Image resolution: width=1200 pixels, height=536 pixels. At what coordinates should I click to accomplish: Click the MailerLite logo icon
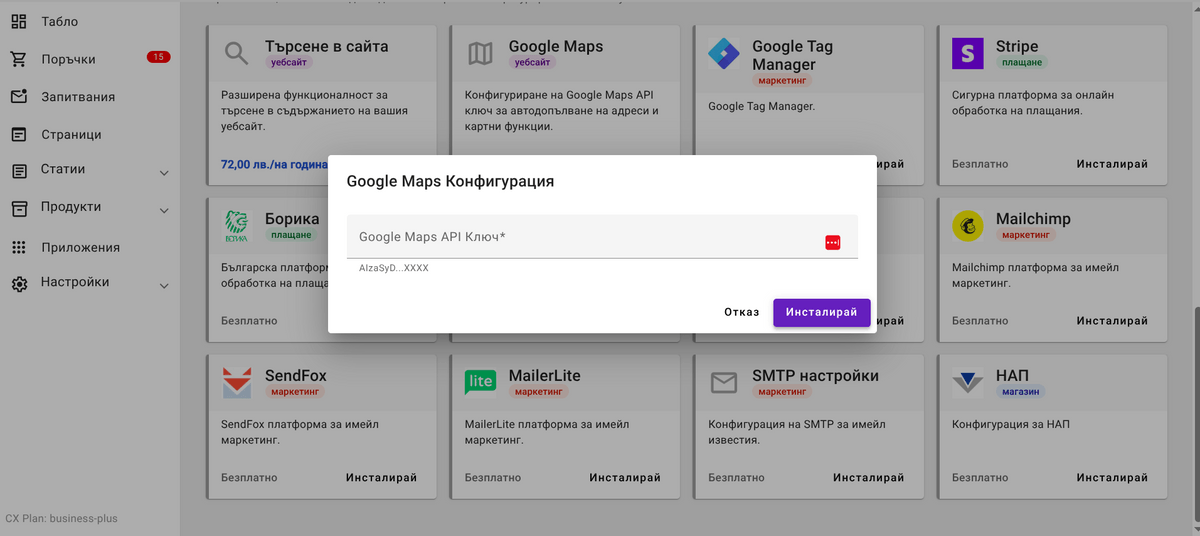coord(481,382)
